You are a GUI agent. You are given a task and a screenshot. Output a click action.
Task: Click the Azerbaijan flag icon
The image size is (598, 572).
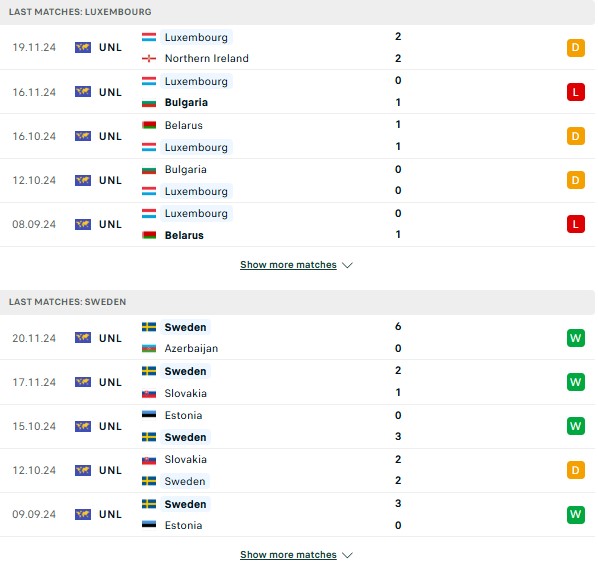(x=149, y=349)
